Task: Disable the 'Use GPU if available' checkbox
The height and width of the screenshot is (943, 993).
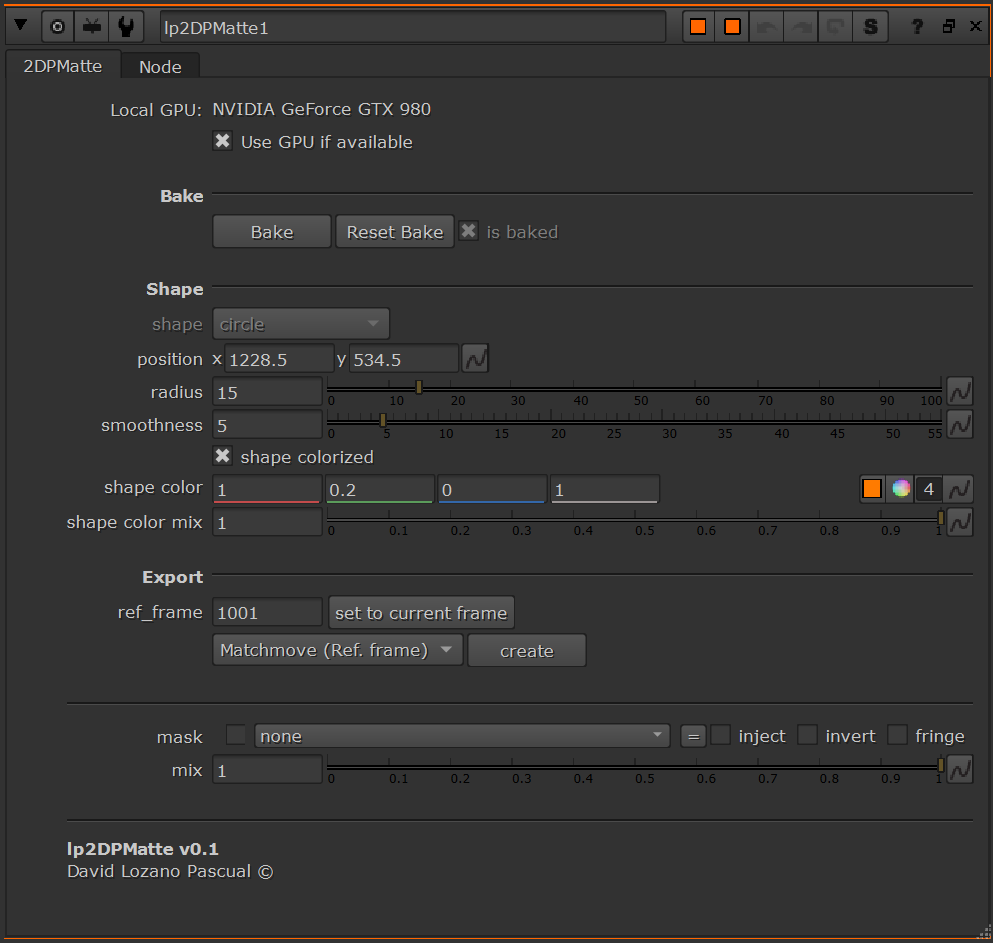Action: 223,141
